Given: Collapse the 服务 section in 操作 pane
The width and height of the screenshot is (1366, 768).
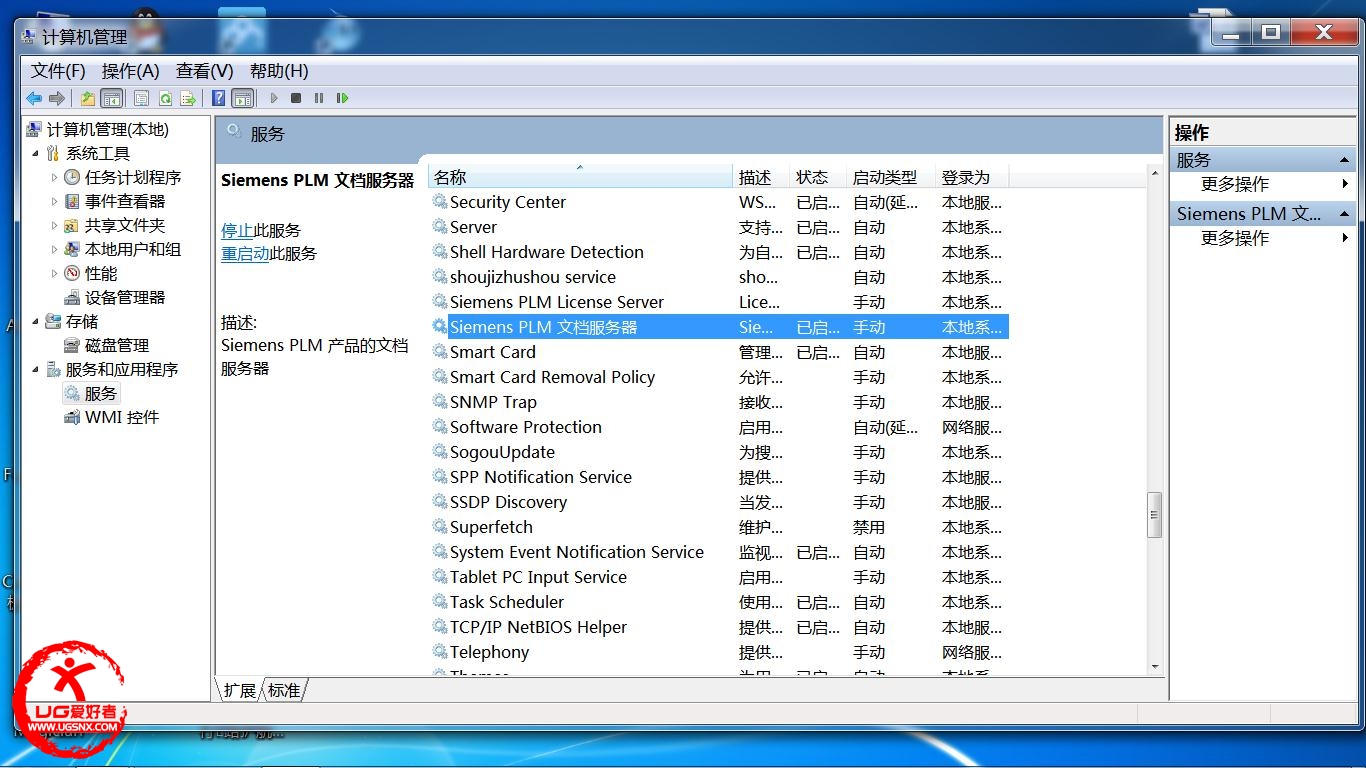Looking at the screenshot, I should point(1345,160).
